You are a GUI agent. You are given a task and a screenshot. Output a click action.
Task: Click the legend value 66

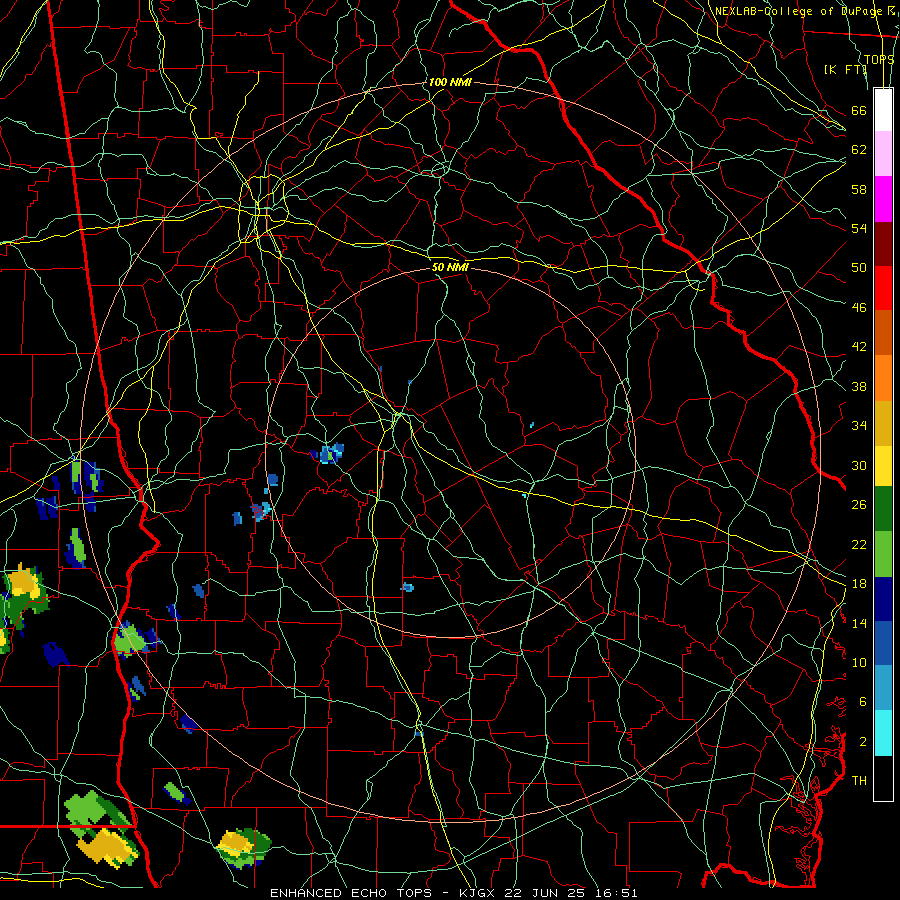click(859, 110)
